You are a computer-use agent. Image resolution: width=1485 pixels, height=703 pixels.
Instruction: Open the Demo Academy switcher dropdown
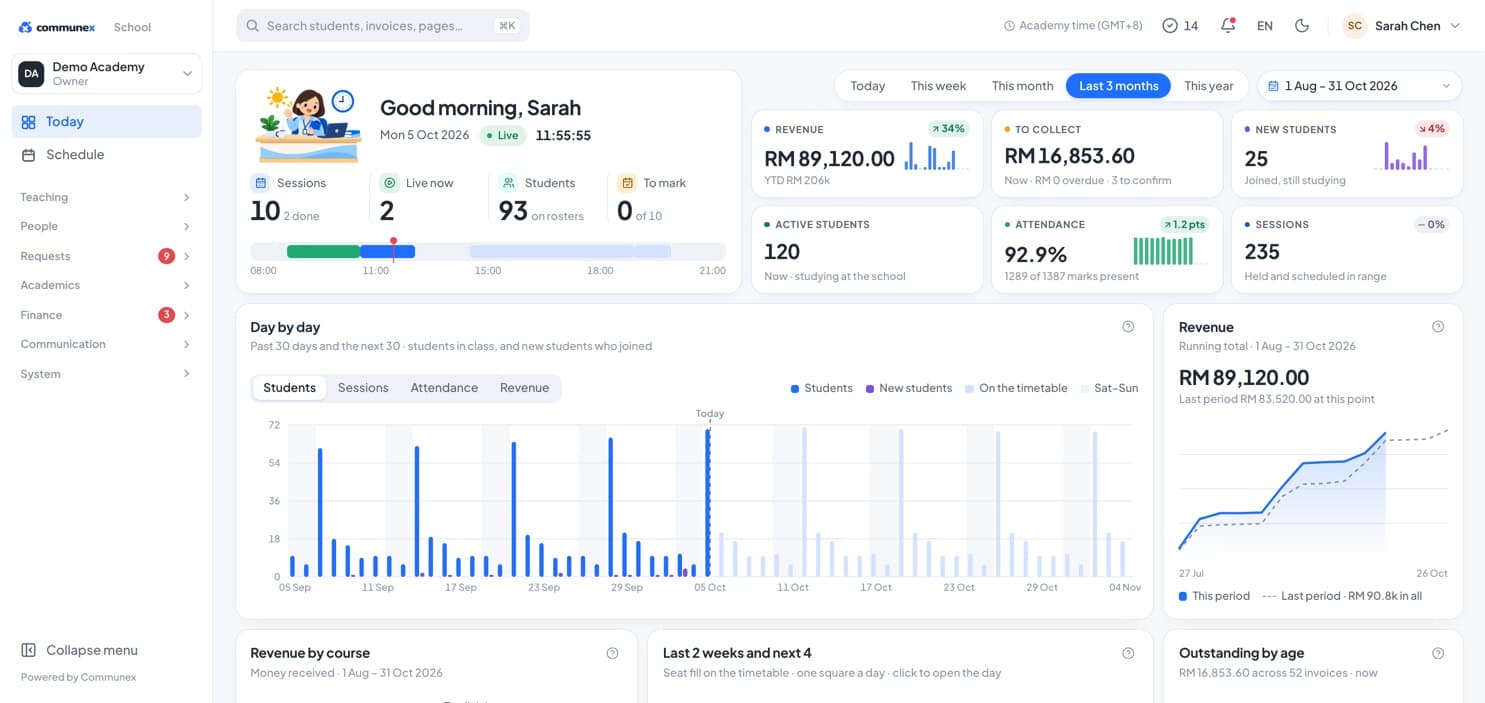[x=107, y=74]
